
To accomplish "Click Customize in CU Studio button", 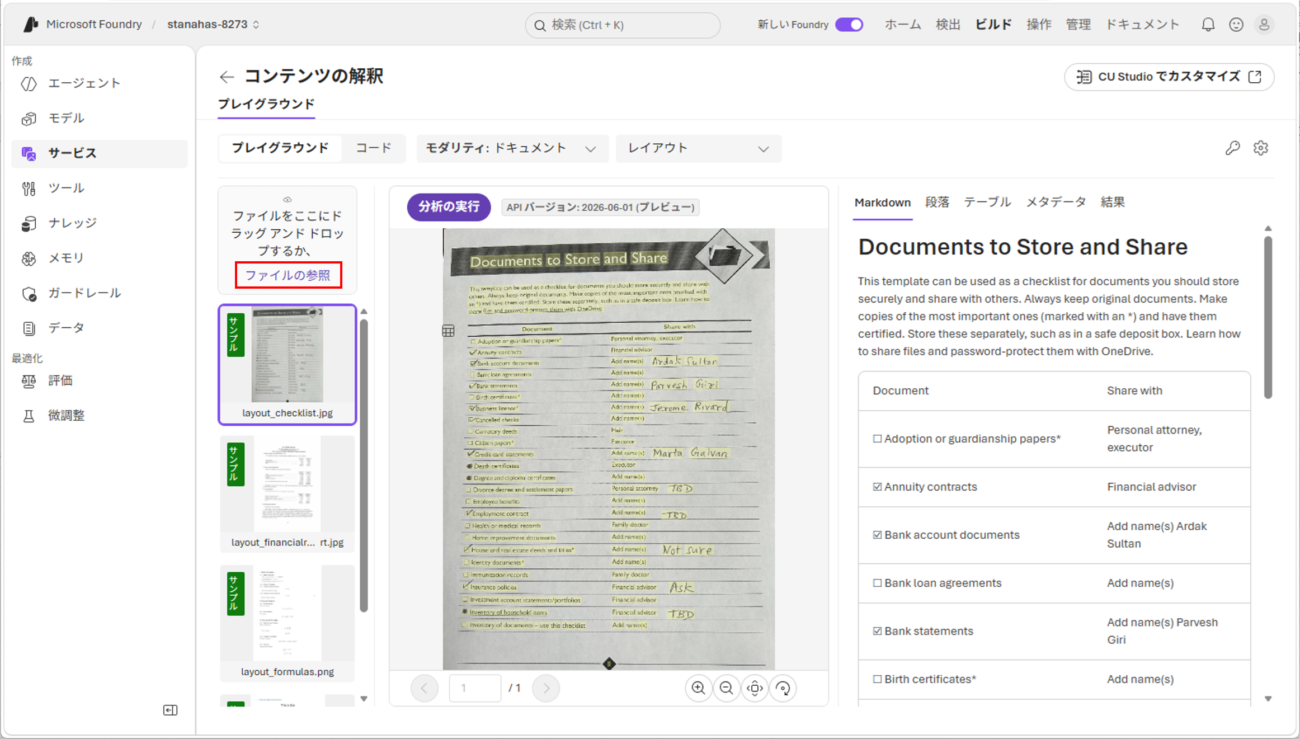I will click(1169, 77).
